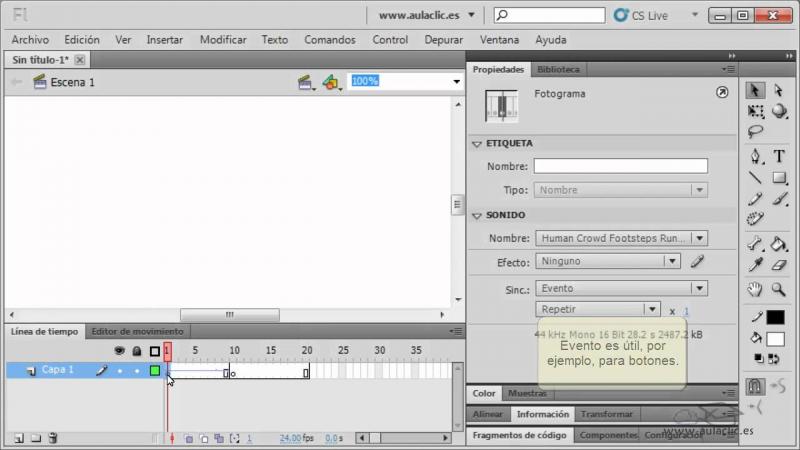800x450 pixels.
Task: Toggle outline color box for Capa 1
Action: pyautogui.click(x=155, y=371)
